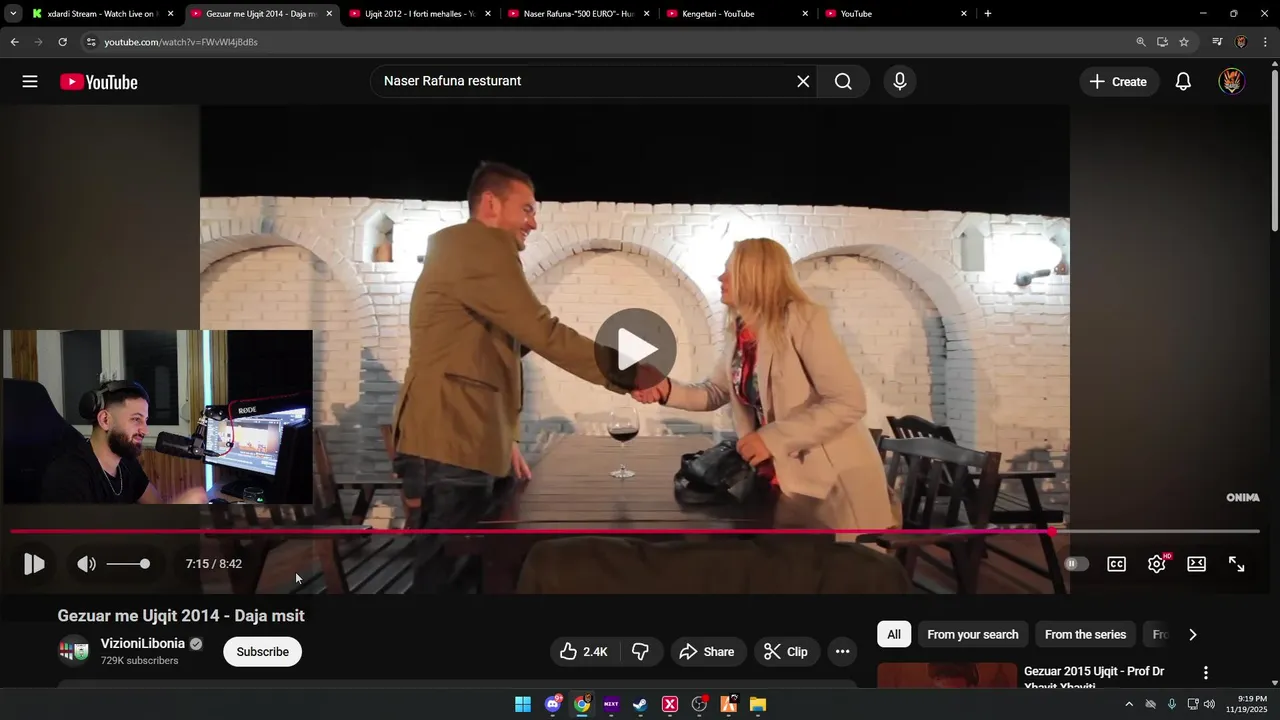Resume playback with the player play button
The height and width of the screenshot is (720, 1280).
point(34,564)
